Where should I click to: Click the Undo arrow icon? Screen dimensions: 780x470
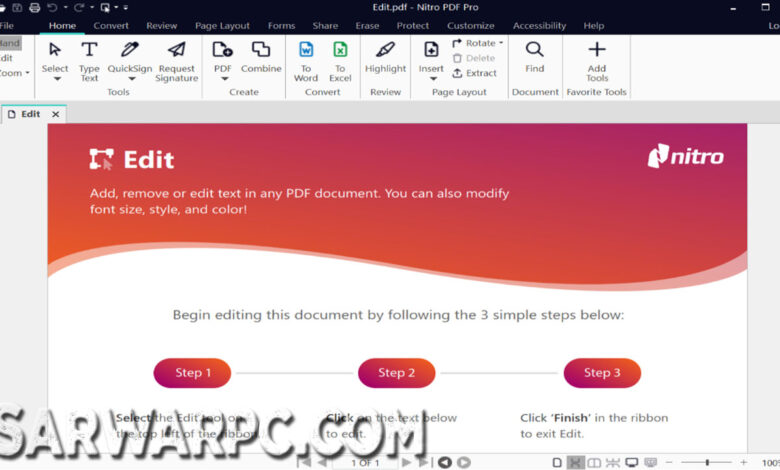[52, 7]
